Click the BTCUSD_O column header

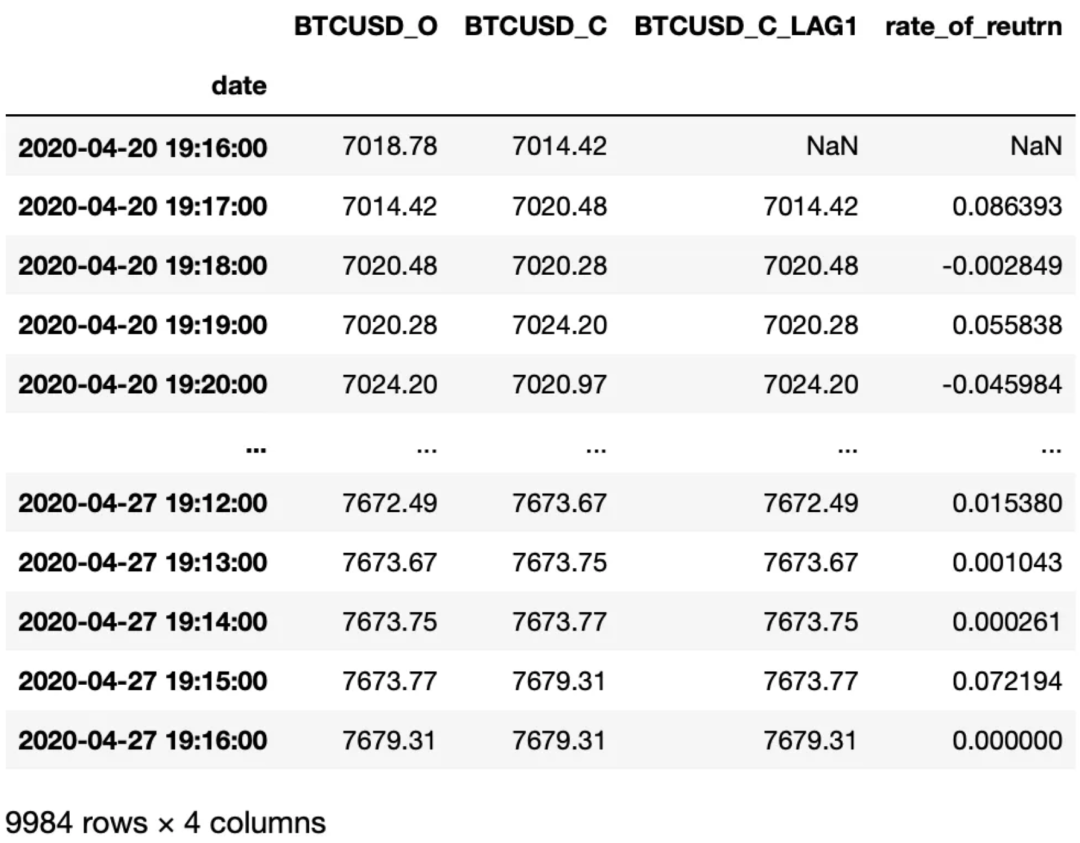(x=366, y=27)
